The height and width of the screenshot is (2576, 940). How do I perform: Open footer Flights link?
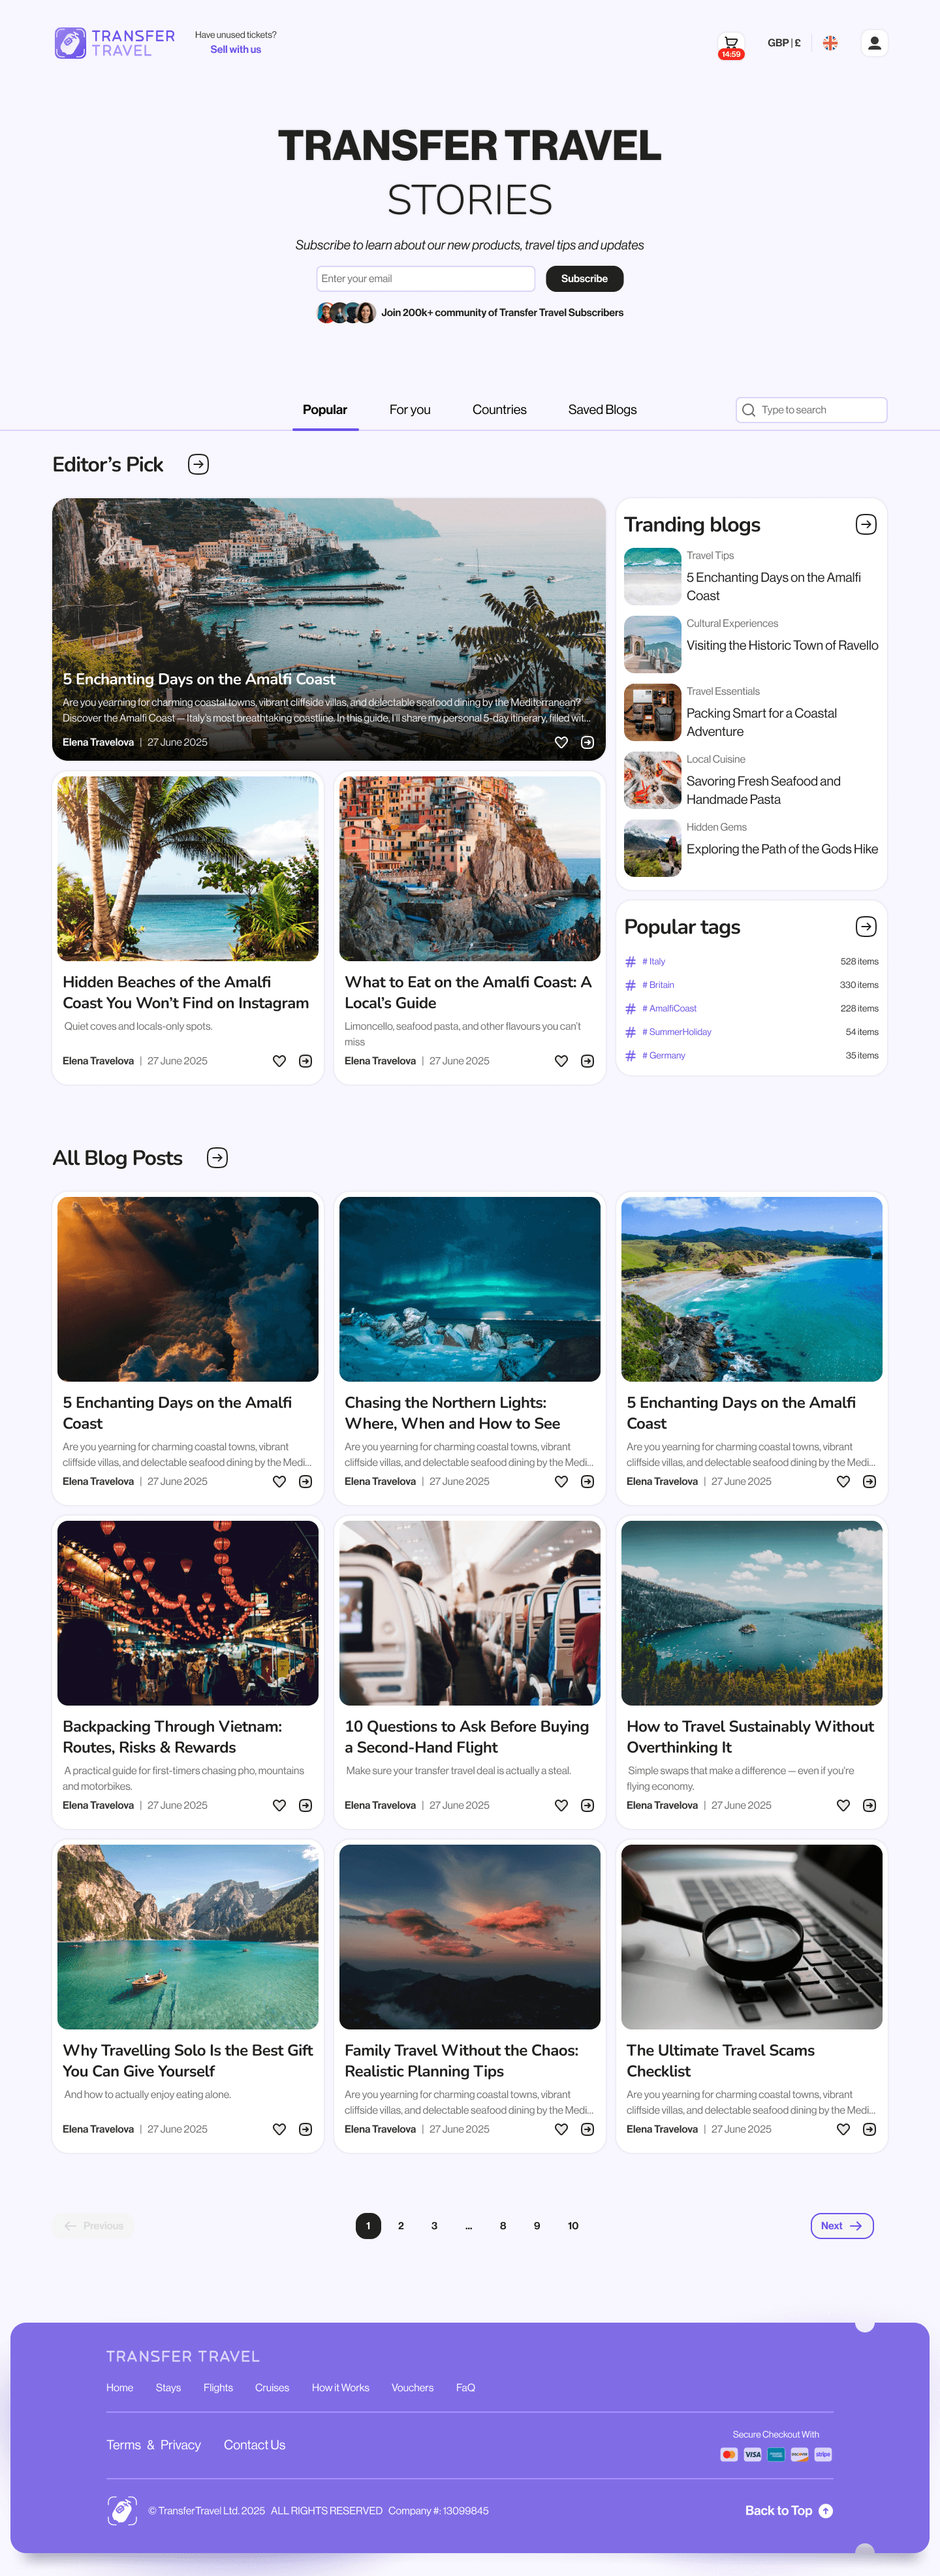[218, 2388]
